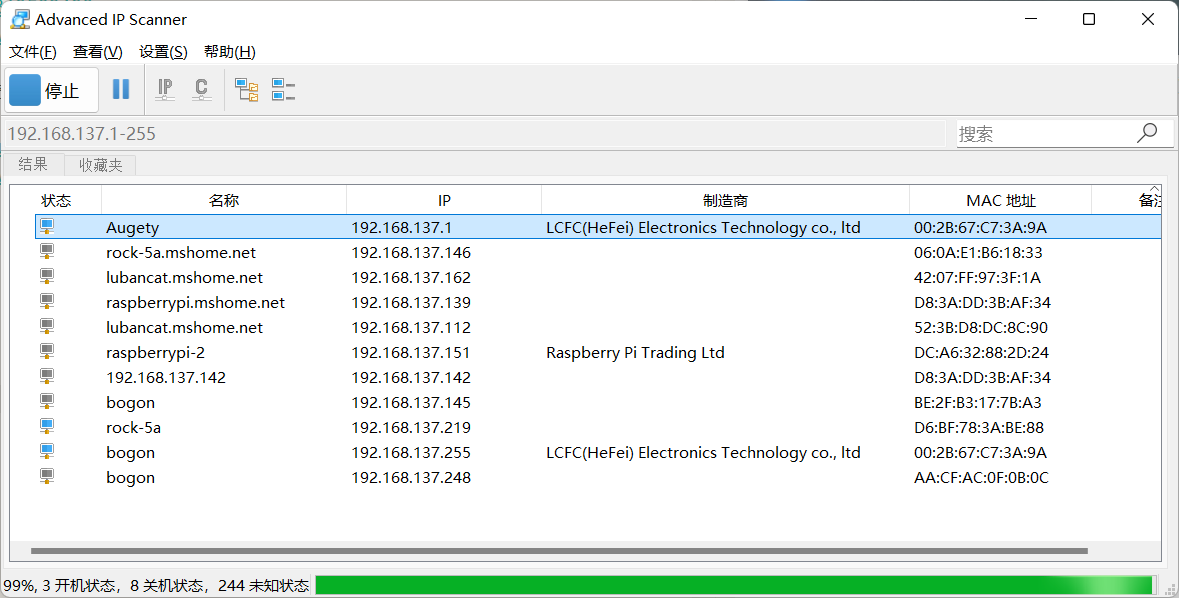Click the computer icon for raspberrypi-2
The width and height of the screenshot is (1179, 598).
pyautogui.click(x=47, y=352)
